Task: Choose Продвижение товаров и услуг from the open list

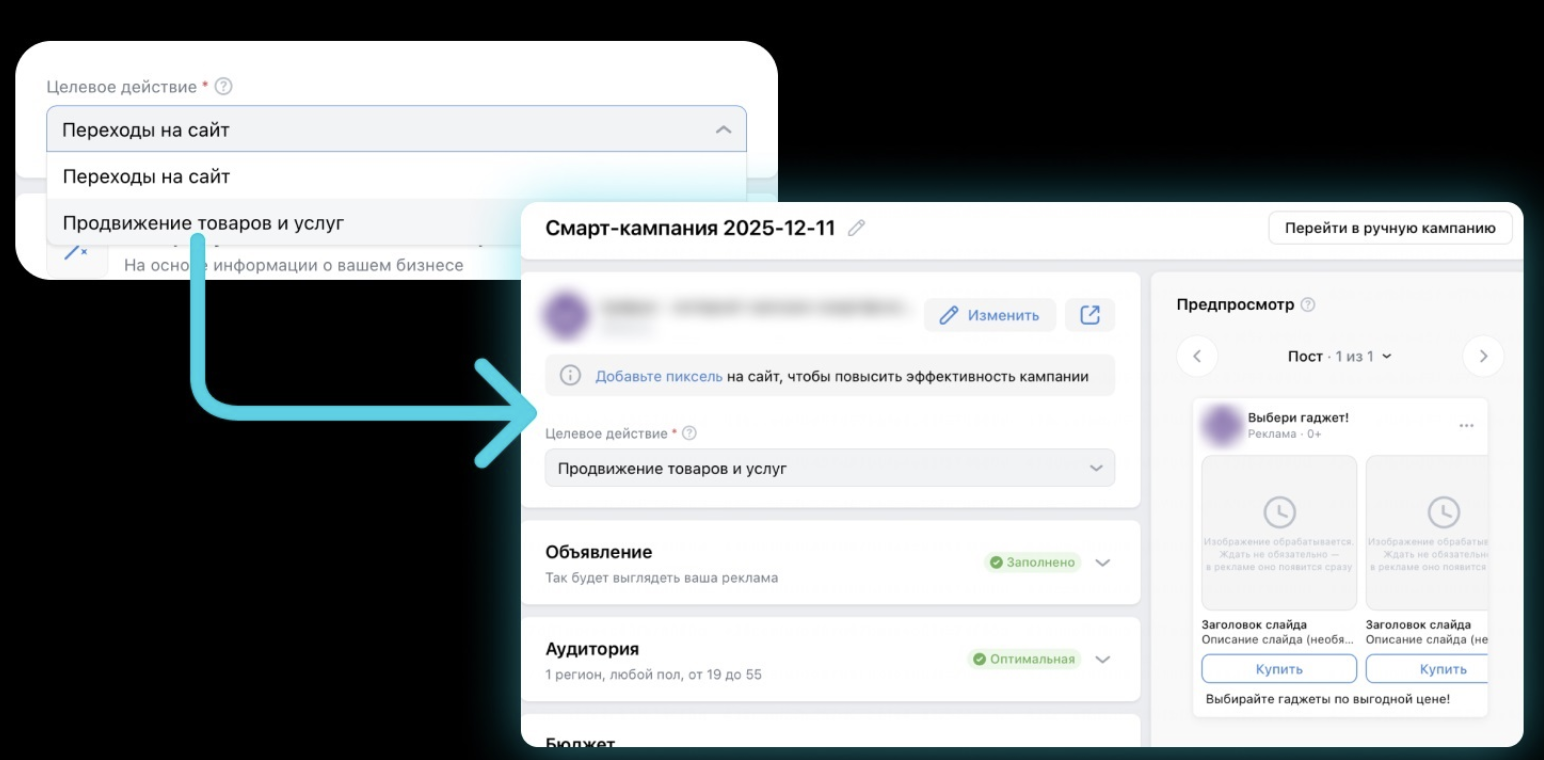Action: click(203, 222)
